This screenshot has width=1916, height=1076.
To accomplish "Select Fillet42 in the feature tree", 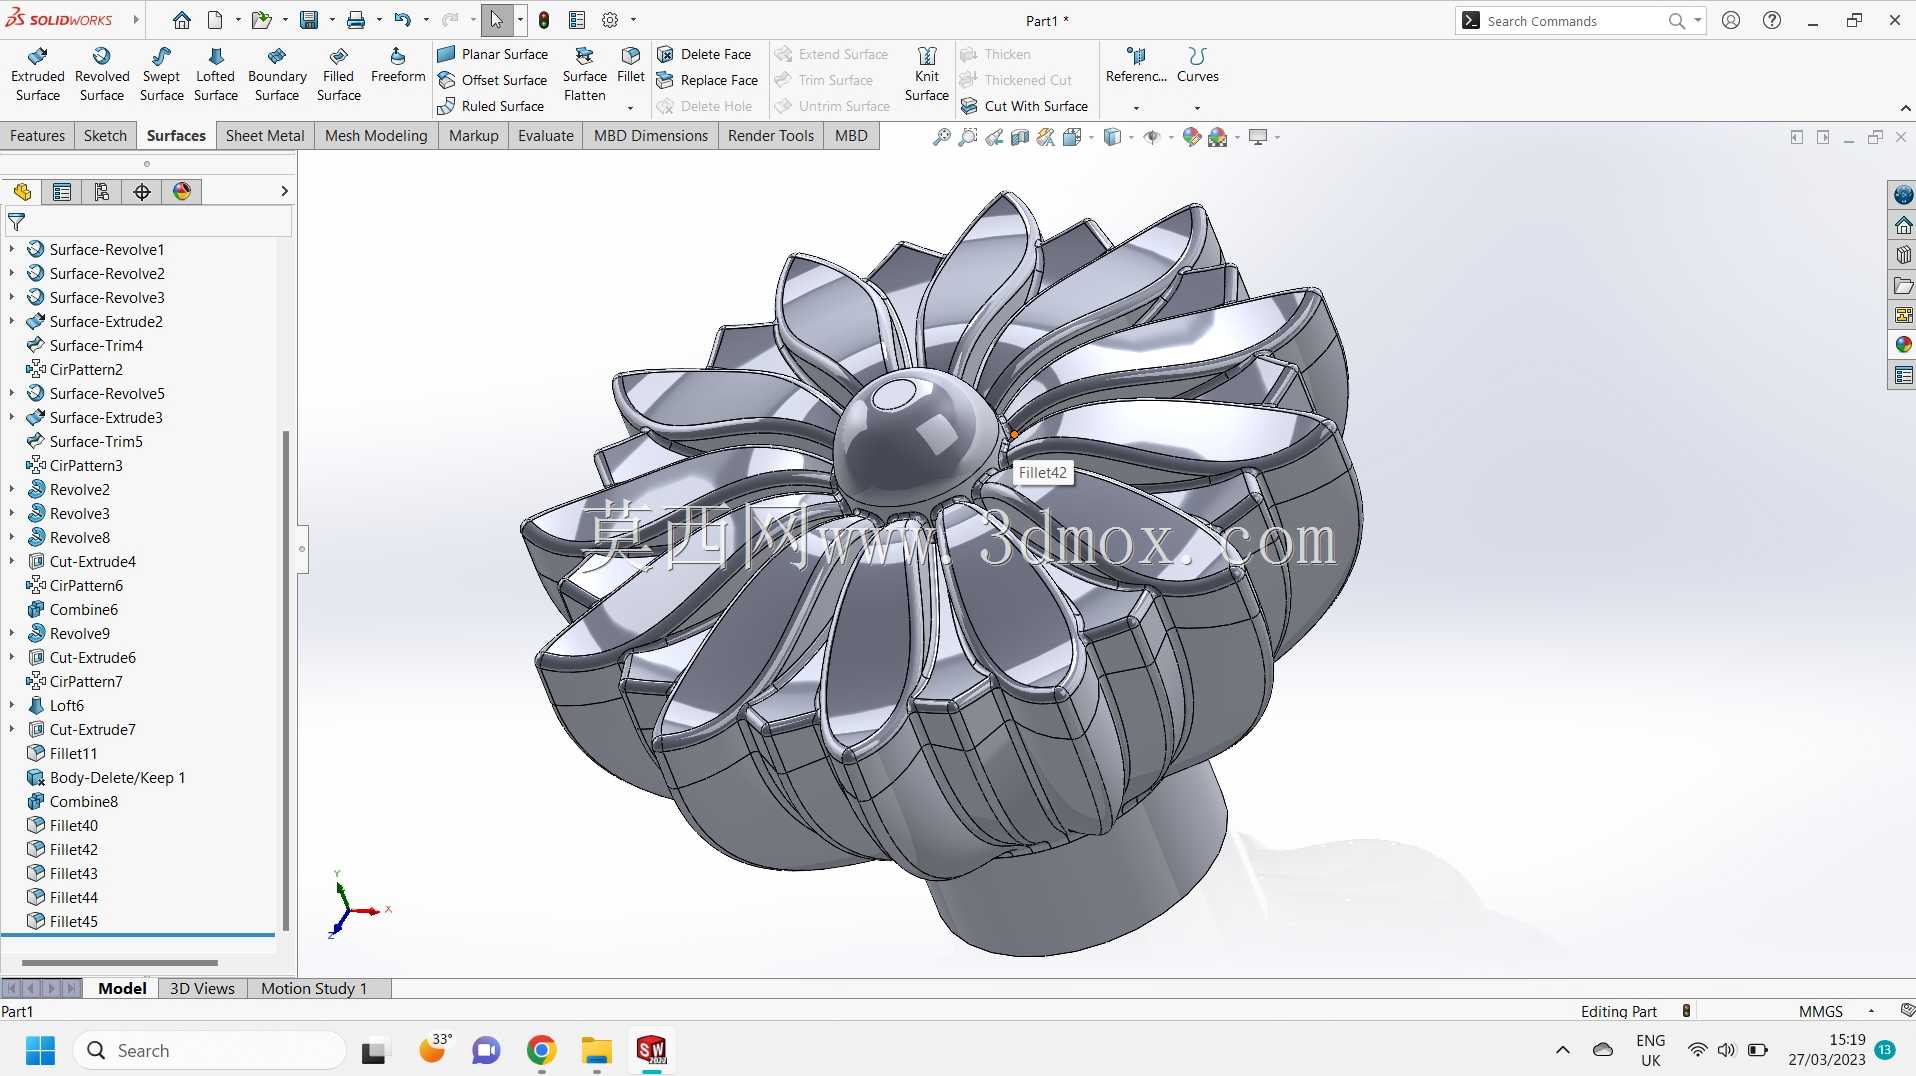I will (74, 849).
